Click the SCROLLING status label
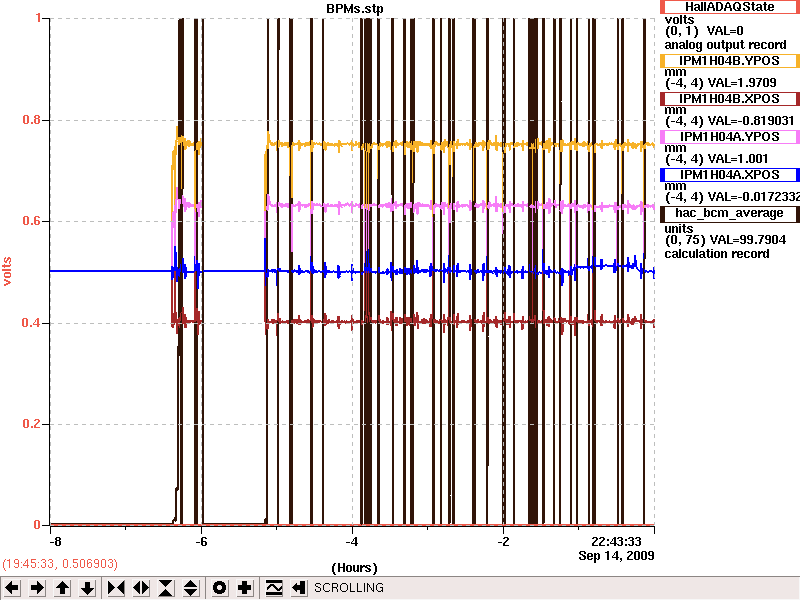Viewport: 800px width, 600px height. click(x=349, y=588)
